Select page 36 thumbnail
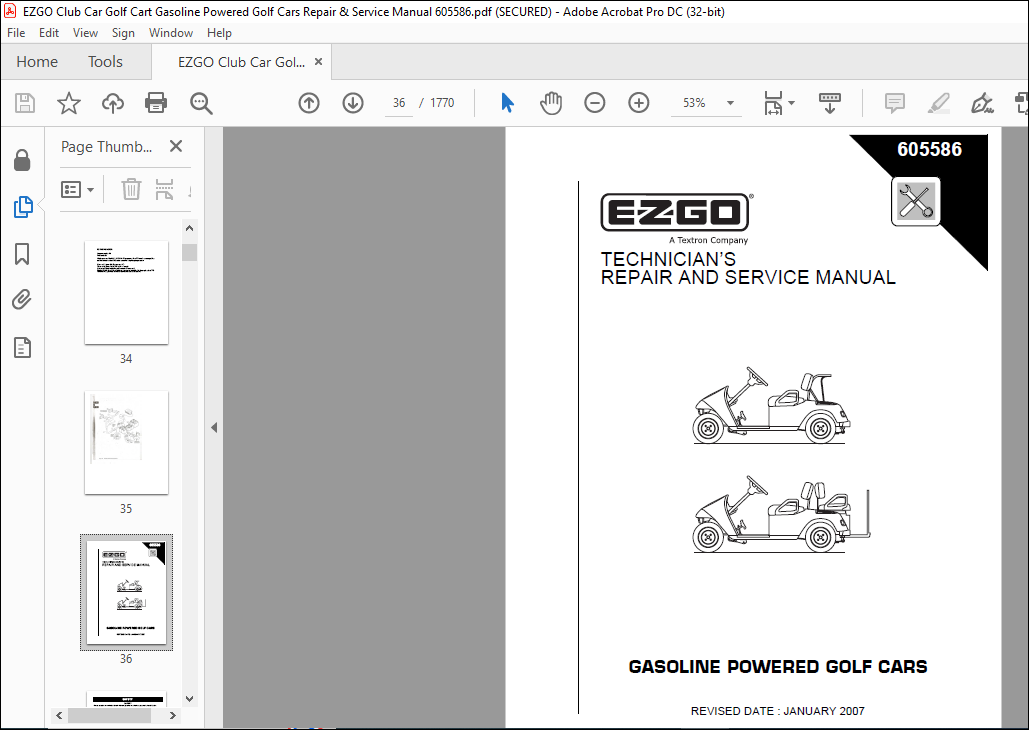The image size is (1029, 730). pos(126,592)
